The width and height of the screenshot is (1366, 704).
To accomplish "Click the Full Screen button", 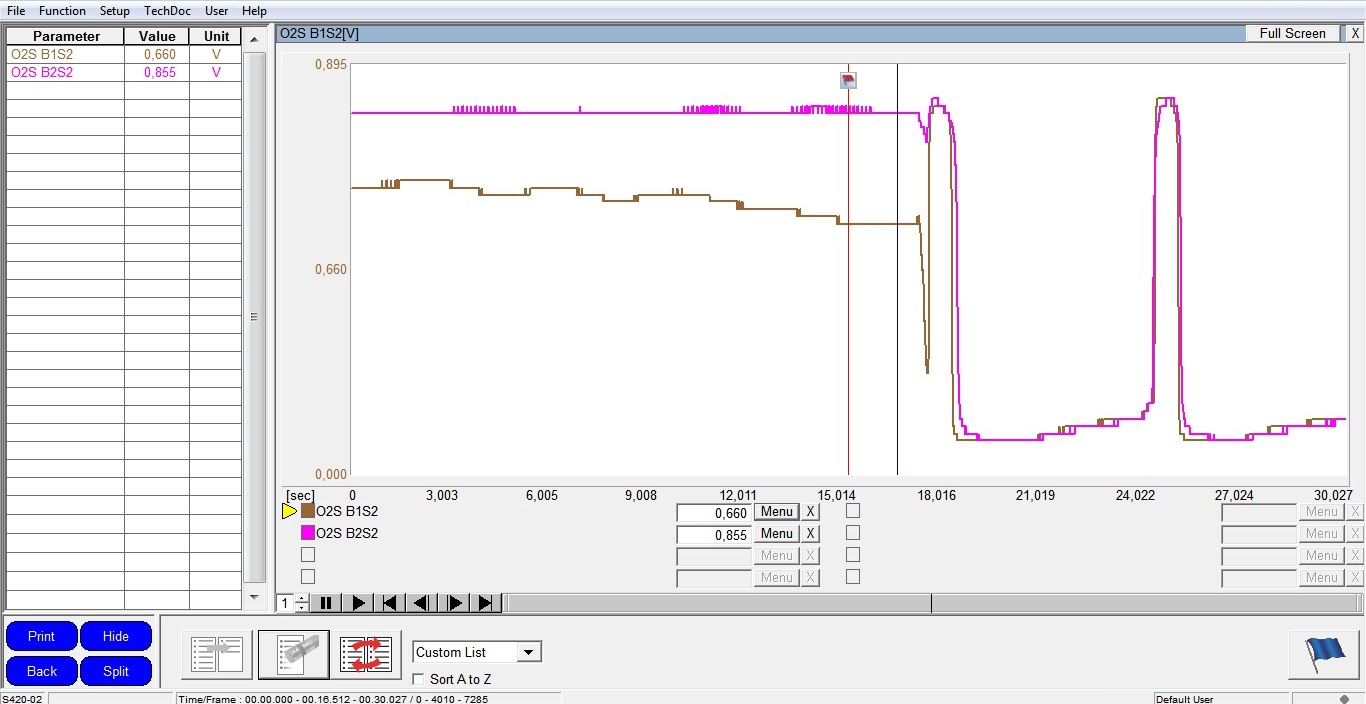I will coord(1292,33).
